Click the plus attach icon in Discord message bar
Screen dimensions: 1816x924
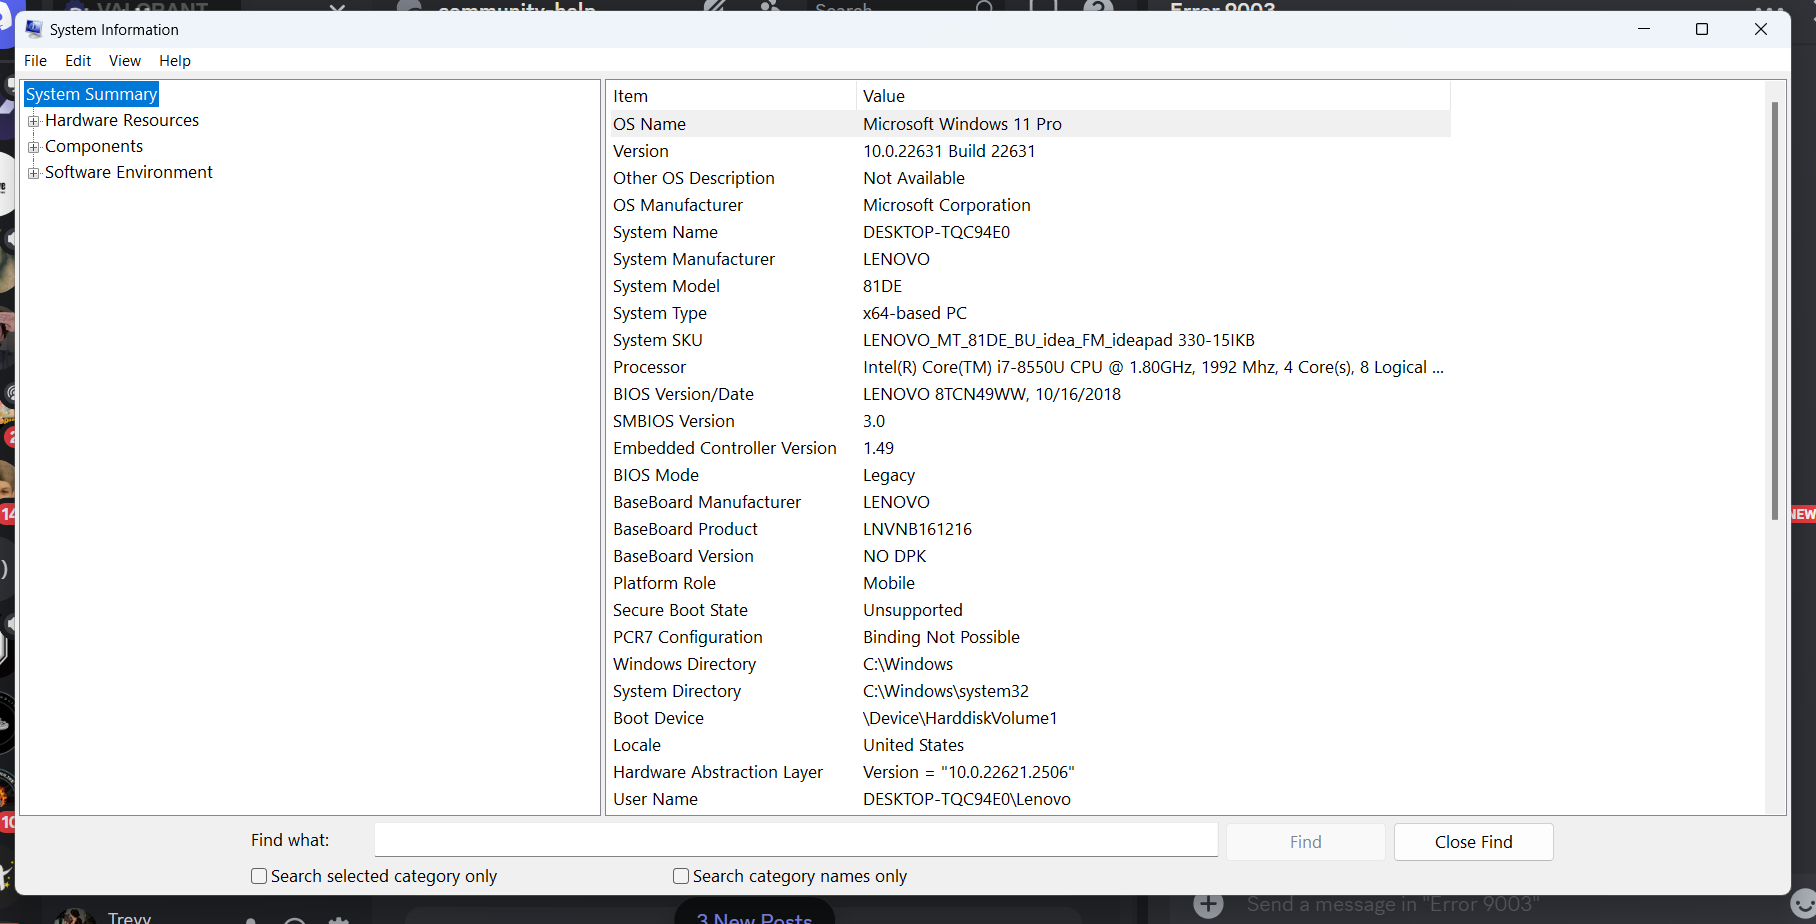[1208, 905]
